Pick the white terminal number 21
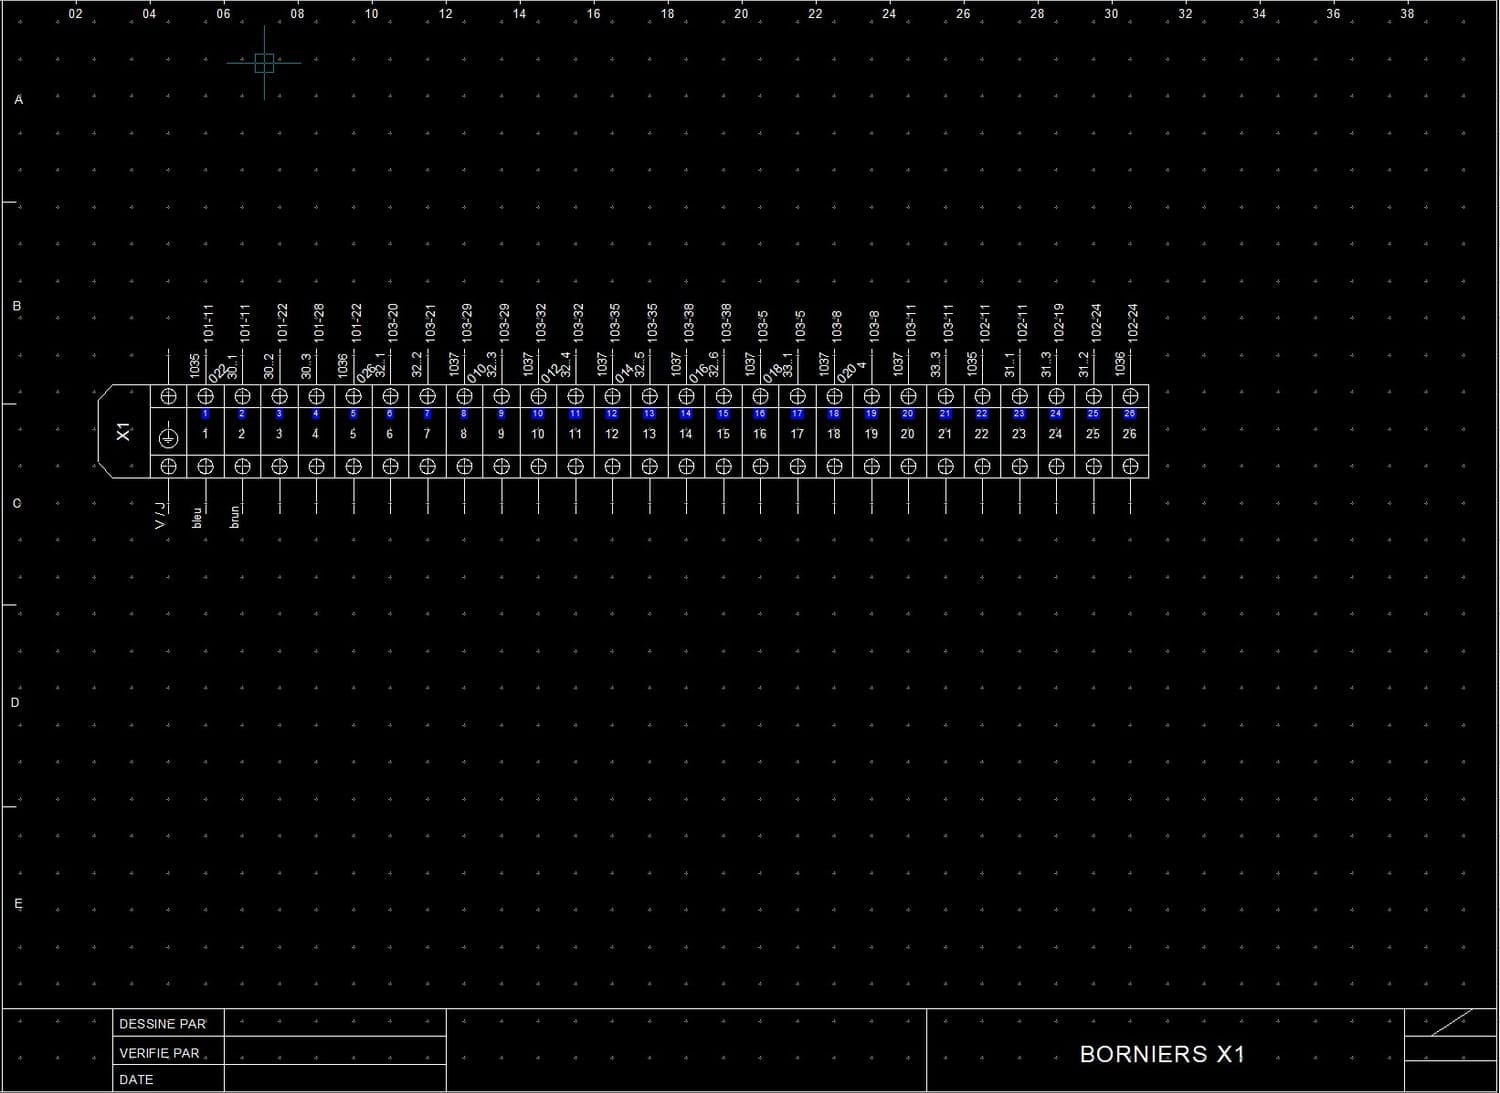 (945, 434)
